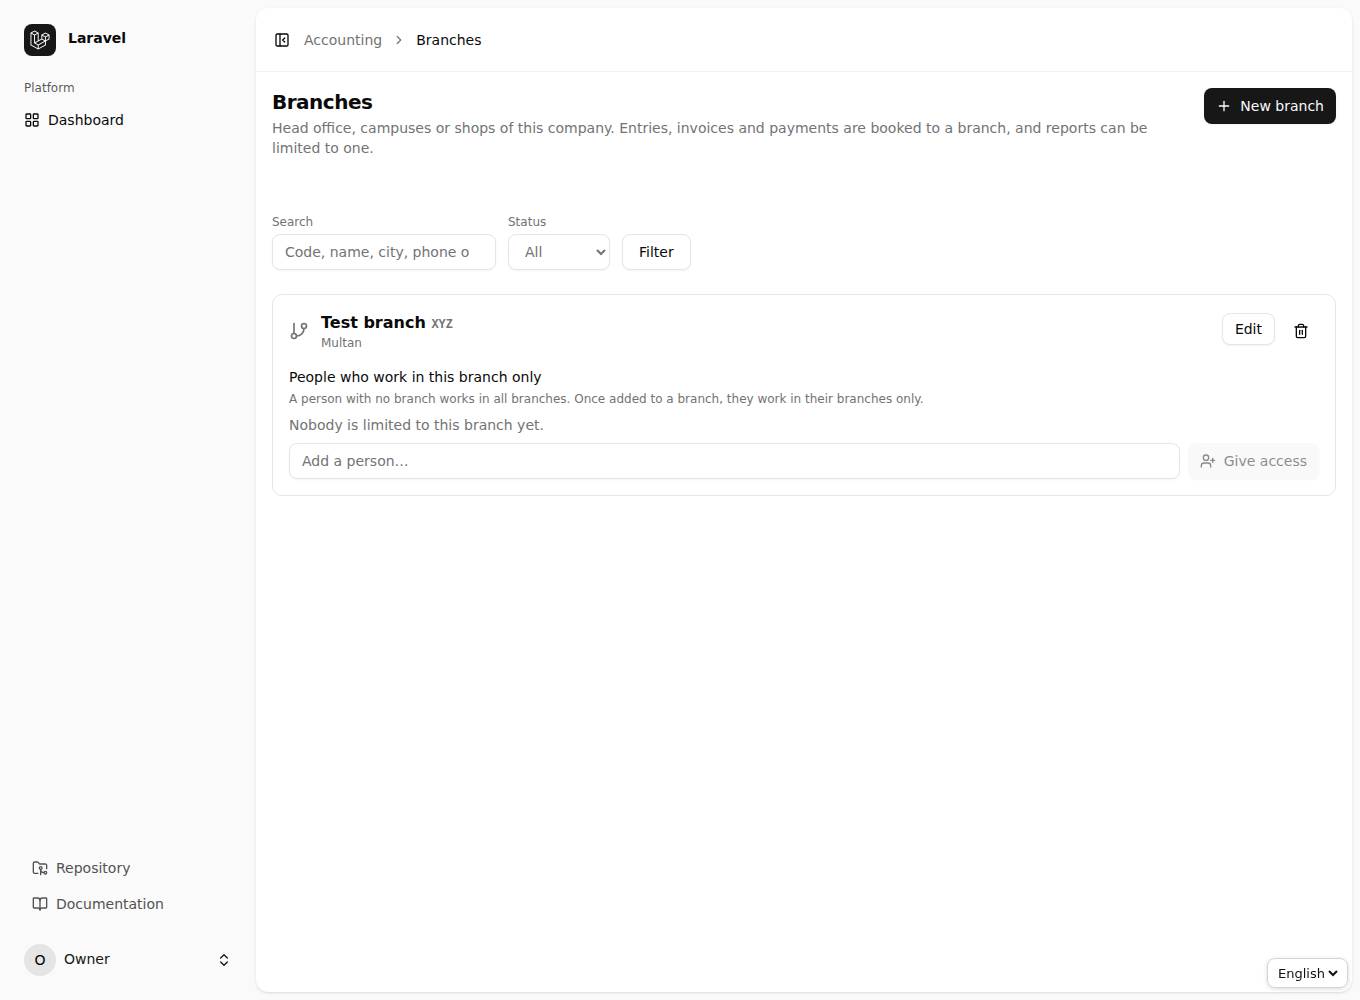Click the Laravel app name
1360x1000 pixels.
[x=97, y=38]
